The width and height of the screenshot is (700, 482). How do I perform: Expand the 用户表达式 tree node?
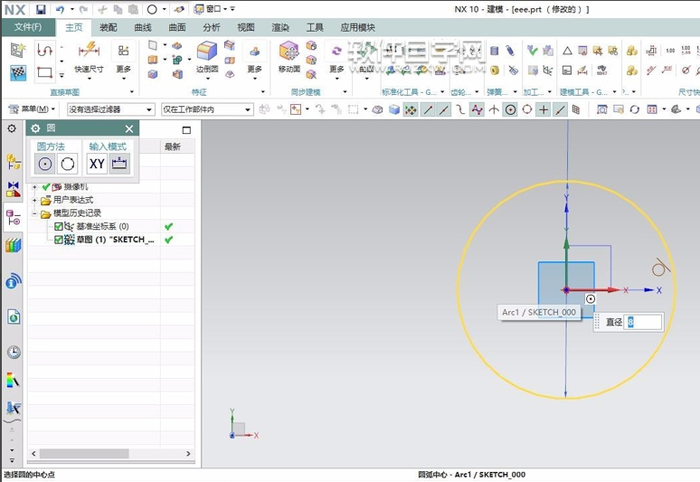pyautogui.click(x=35, y=200)
